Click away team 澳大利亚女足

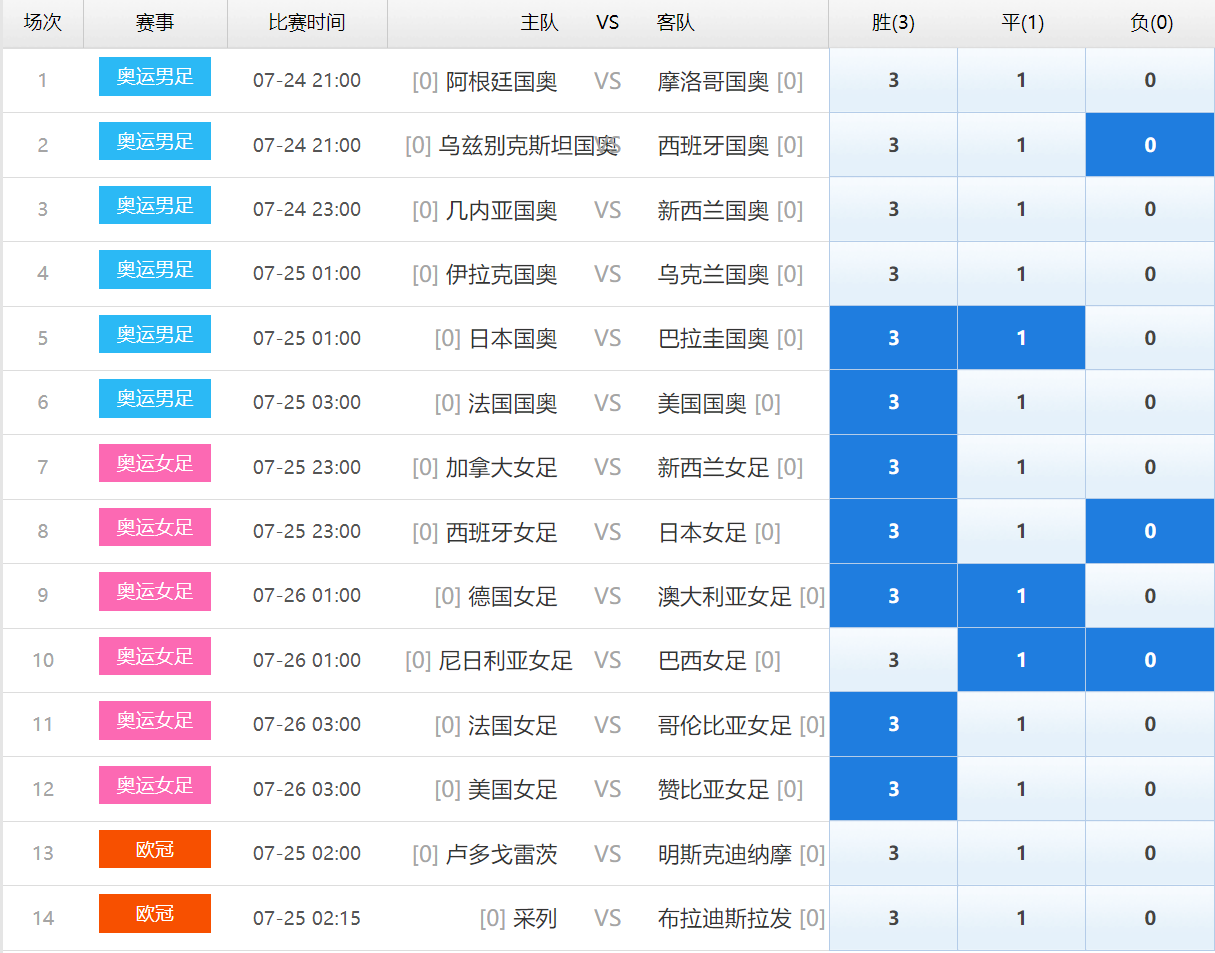(x=725, y=597)
